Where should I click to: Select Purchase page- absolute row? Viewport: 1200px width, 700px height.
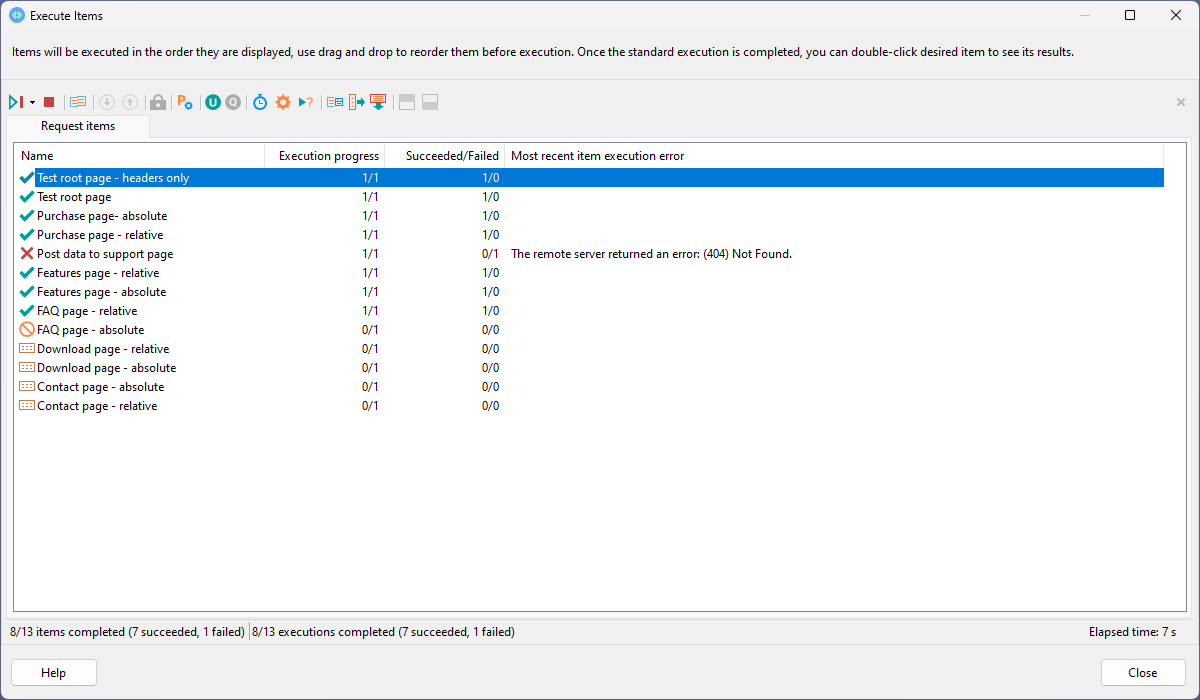pos(590,216)
